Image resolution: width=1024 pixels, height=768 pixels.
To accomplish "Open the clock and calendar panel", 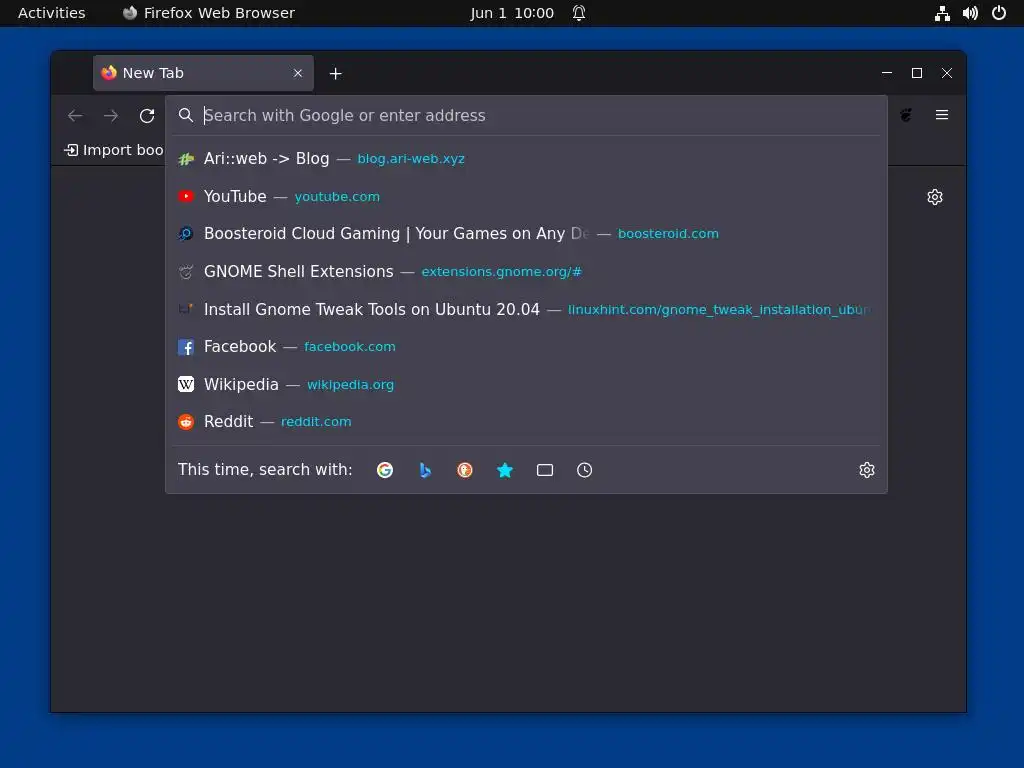I will (x=512, y=13).
